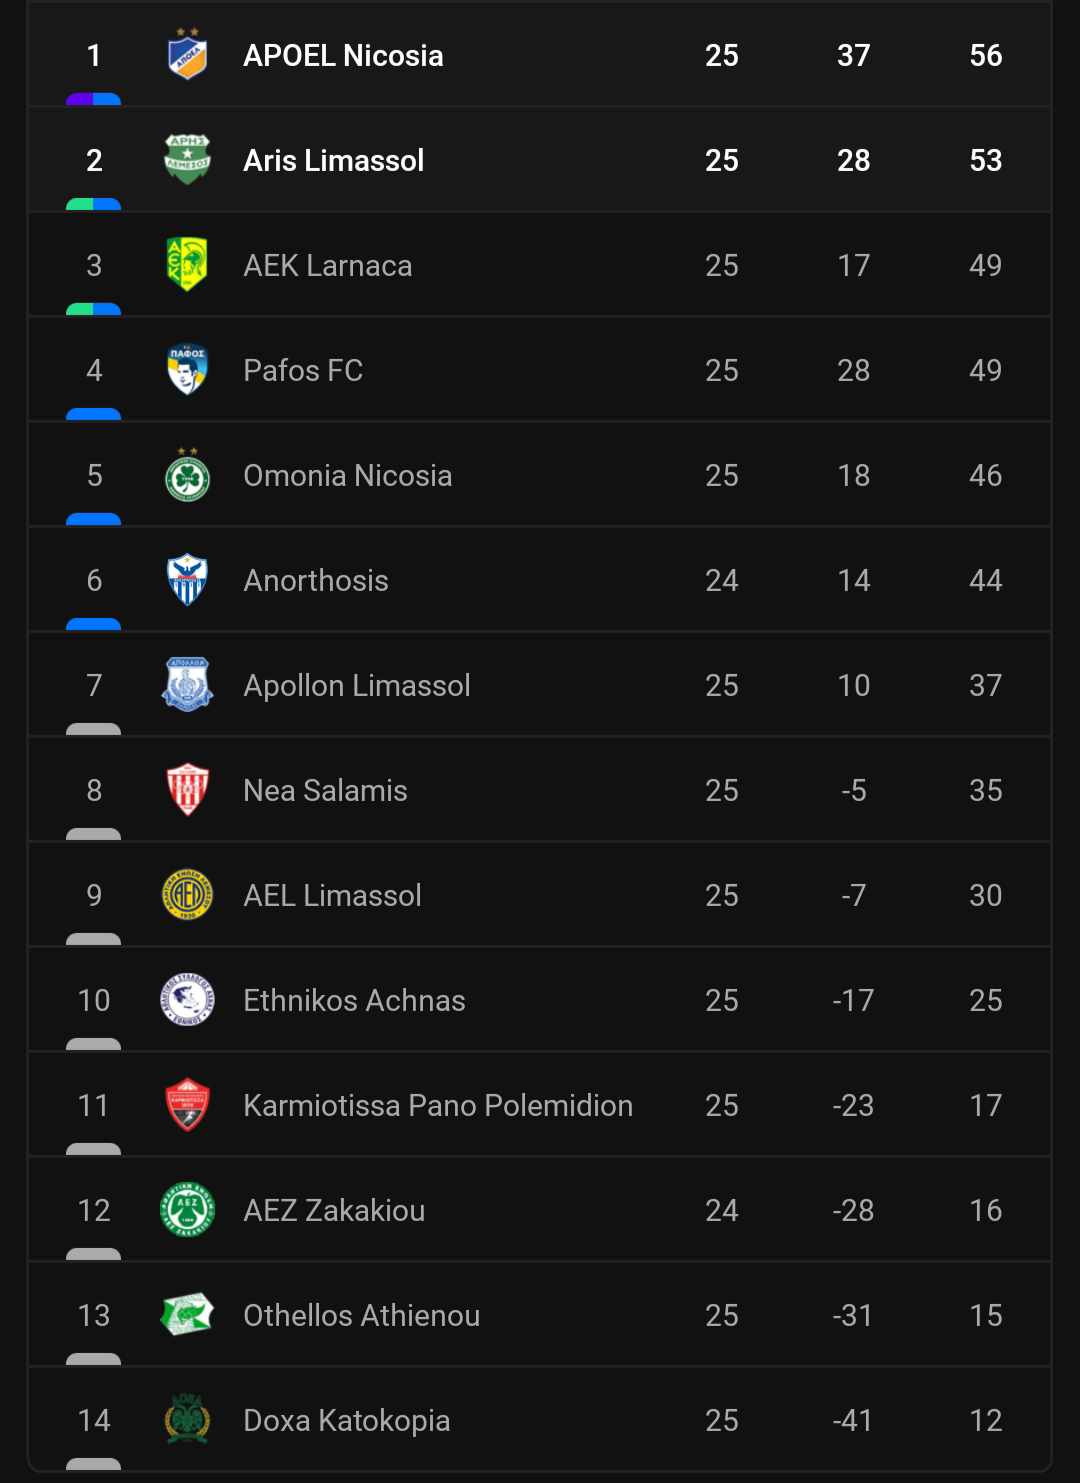Tap the purple-blue qualification marker under rank 1

coord(93,99)
